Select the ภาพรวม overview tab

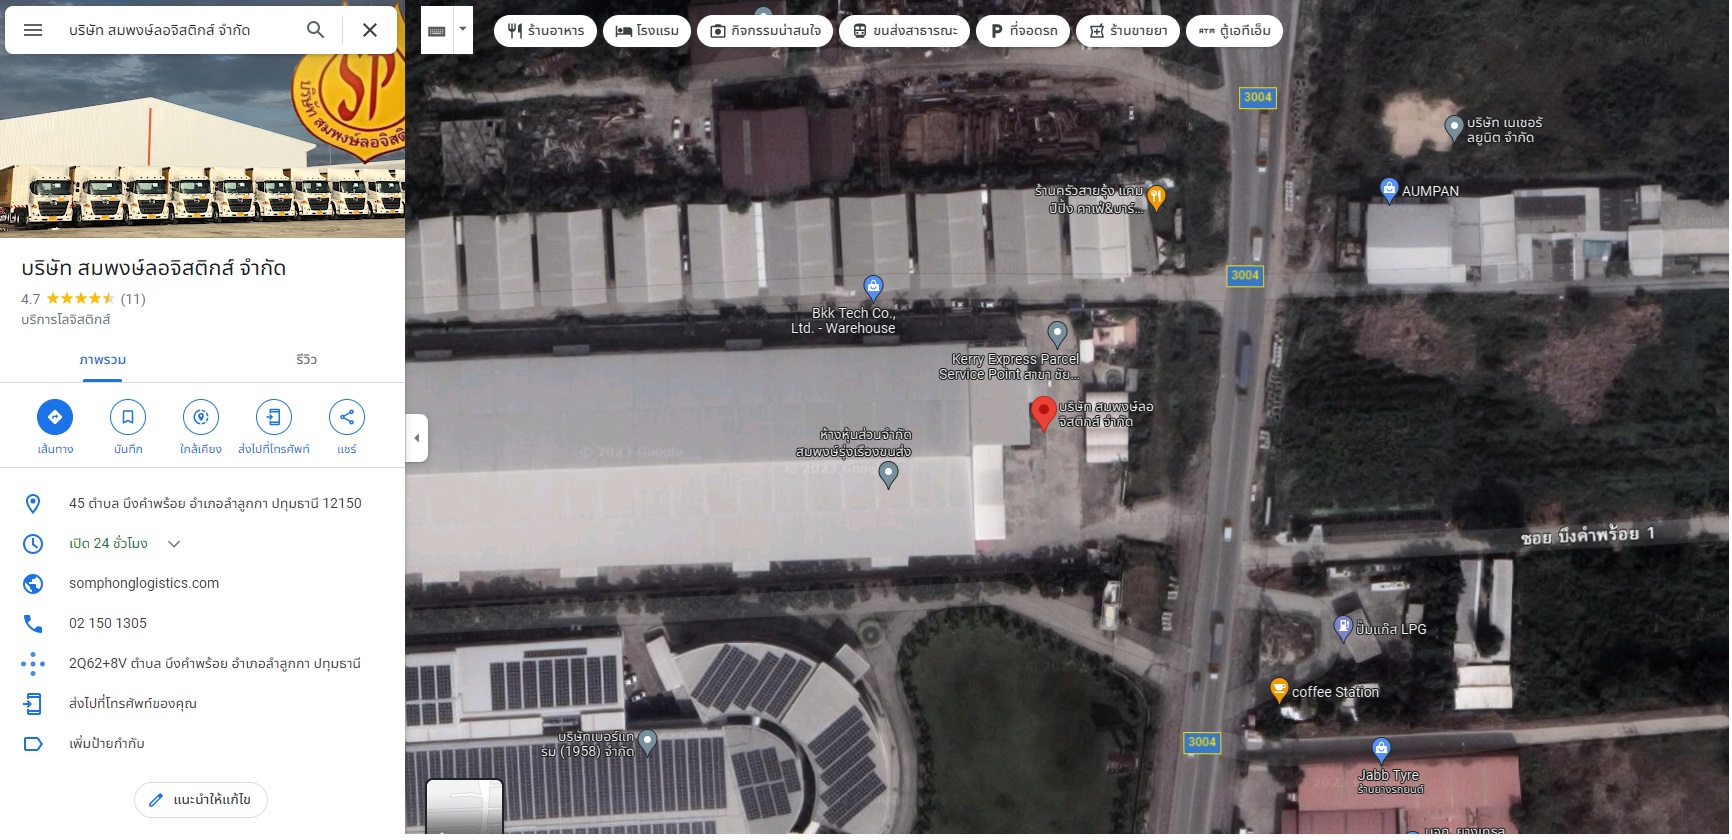pyautogui.click(x=102, y=360)
